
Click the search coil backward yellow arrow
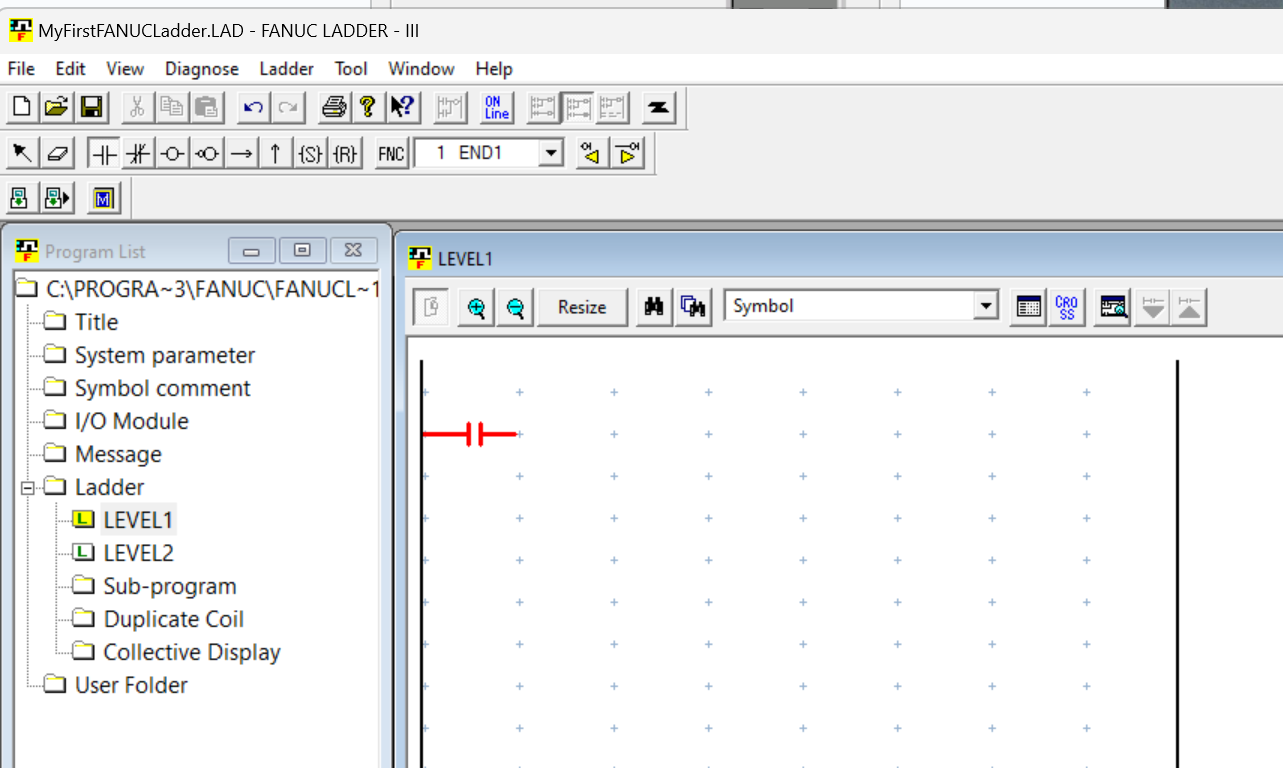tap(591, 153)
